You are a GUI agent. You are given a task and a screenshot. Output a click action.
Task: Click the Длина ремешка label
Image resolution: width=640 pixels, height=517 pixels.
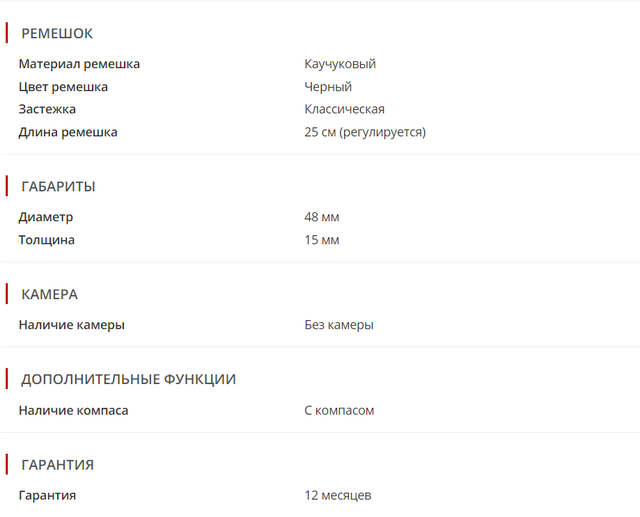click(68, 132)
